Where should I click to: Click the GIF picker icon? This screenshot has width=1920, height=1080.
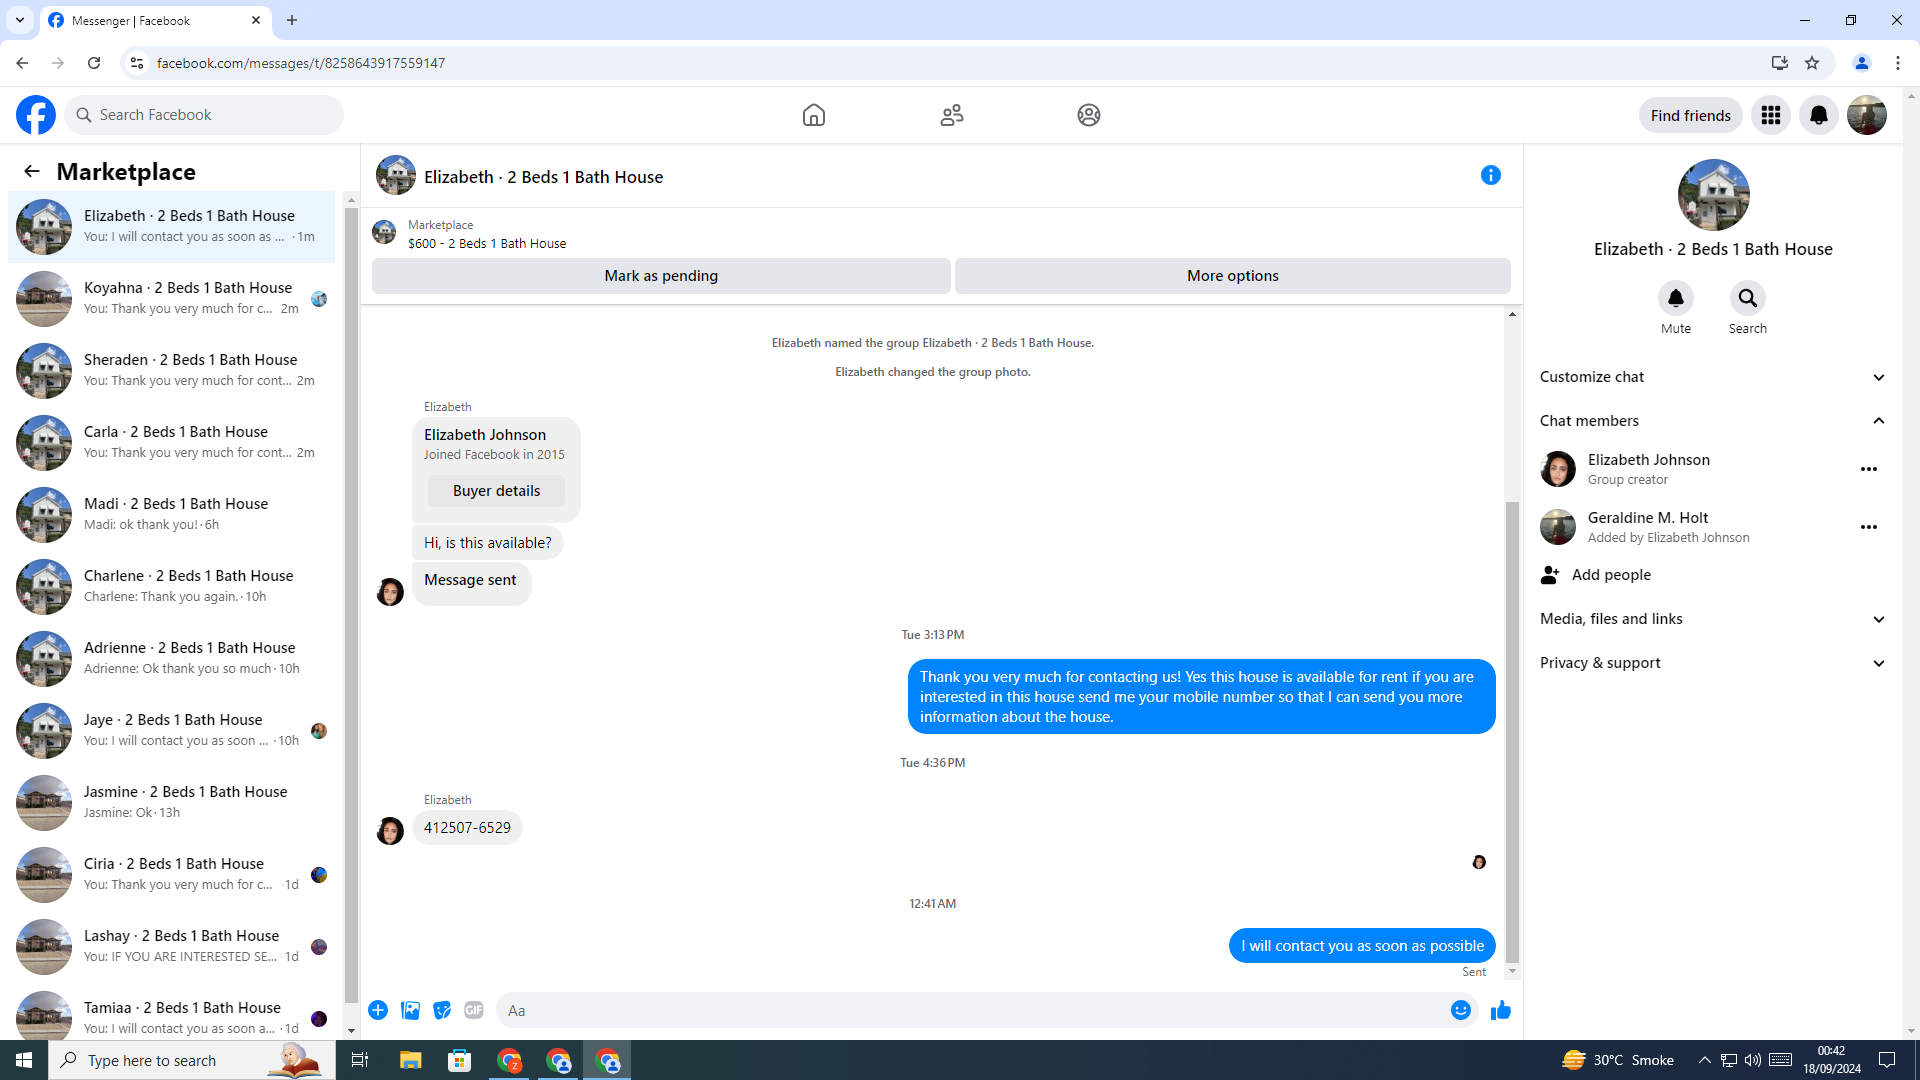tap(474, 1011)
